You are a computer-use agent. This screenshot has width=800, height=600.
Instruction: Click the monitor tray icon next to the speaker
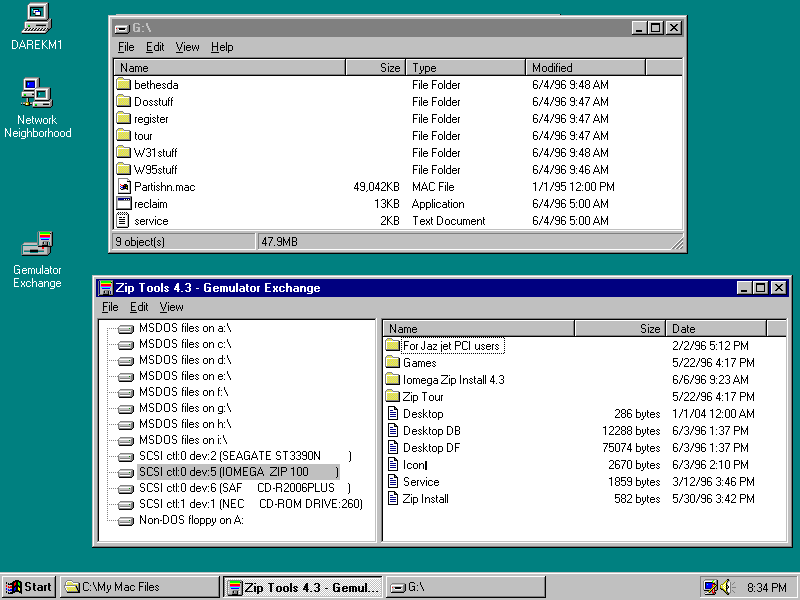710,587
